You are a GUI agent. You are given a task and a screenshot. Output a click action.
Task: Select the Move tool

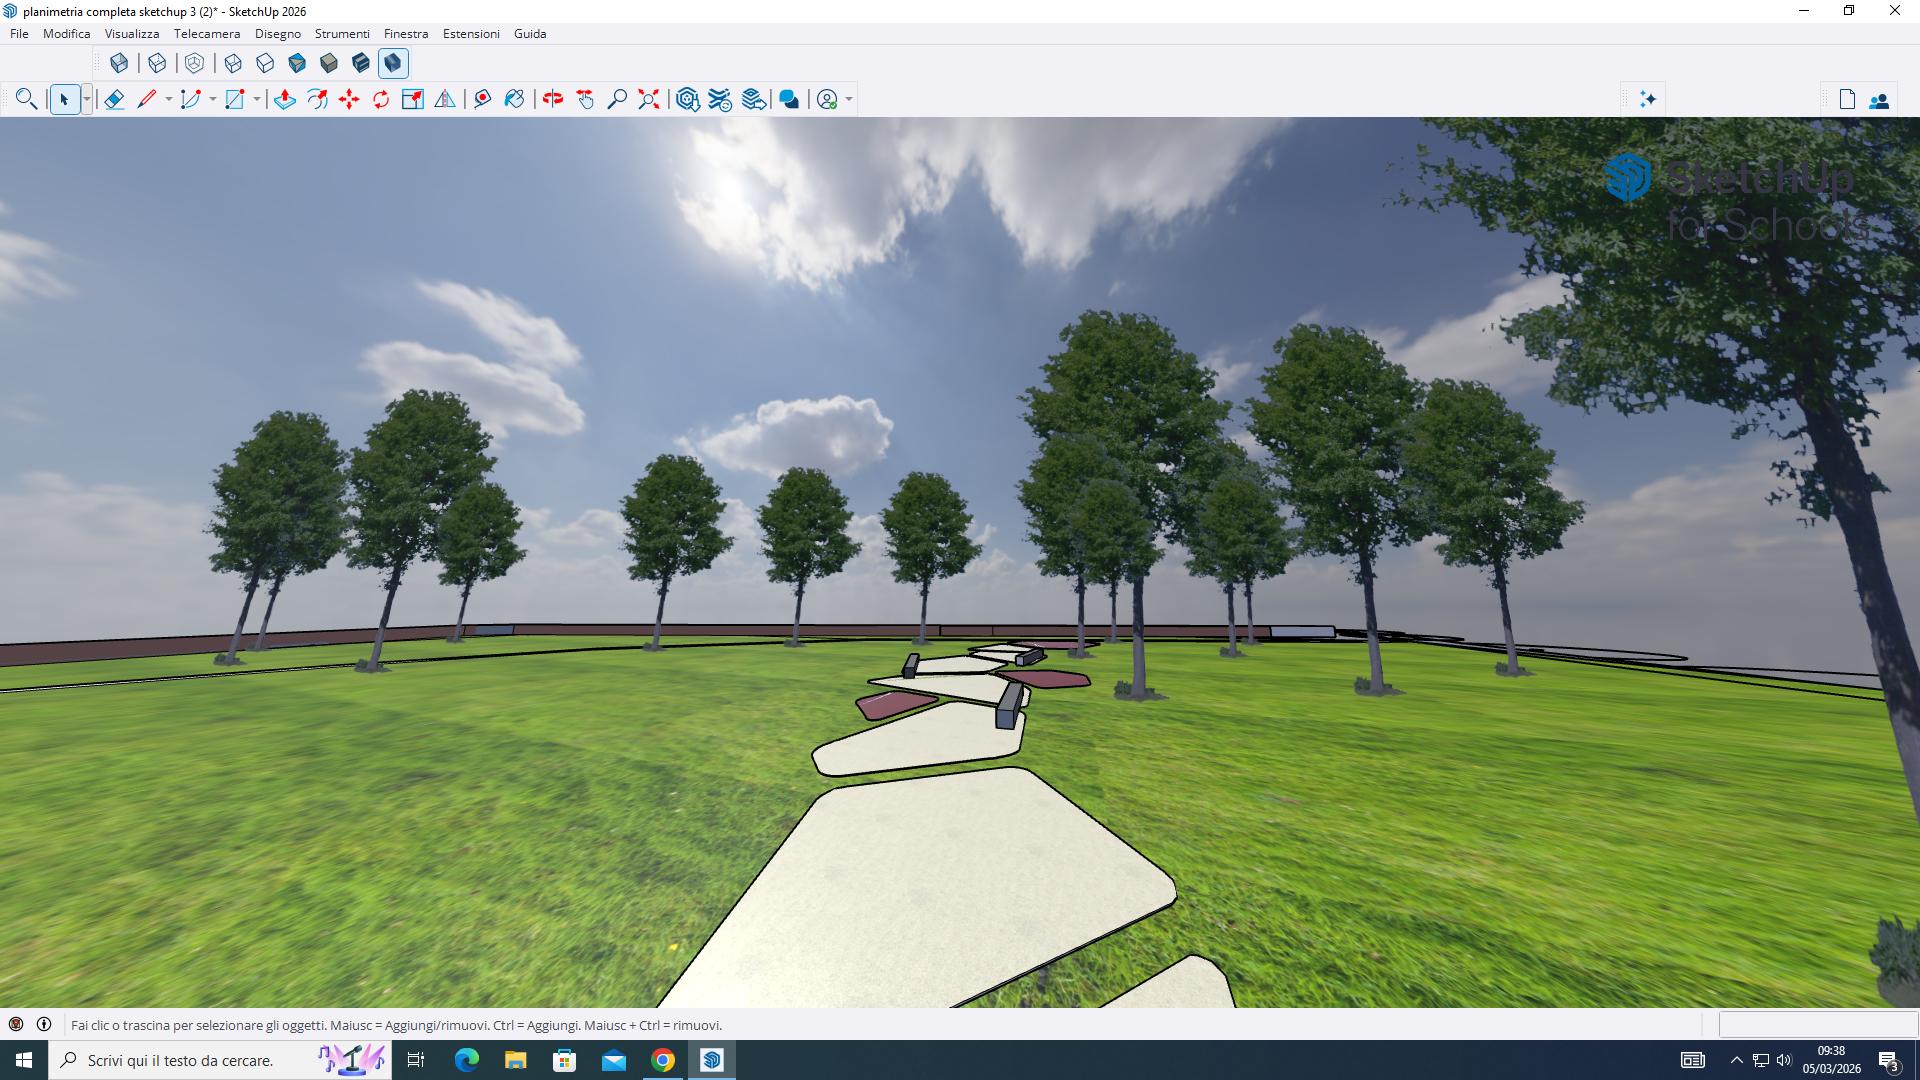(x=349, y=99)
